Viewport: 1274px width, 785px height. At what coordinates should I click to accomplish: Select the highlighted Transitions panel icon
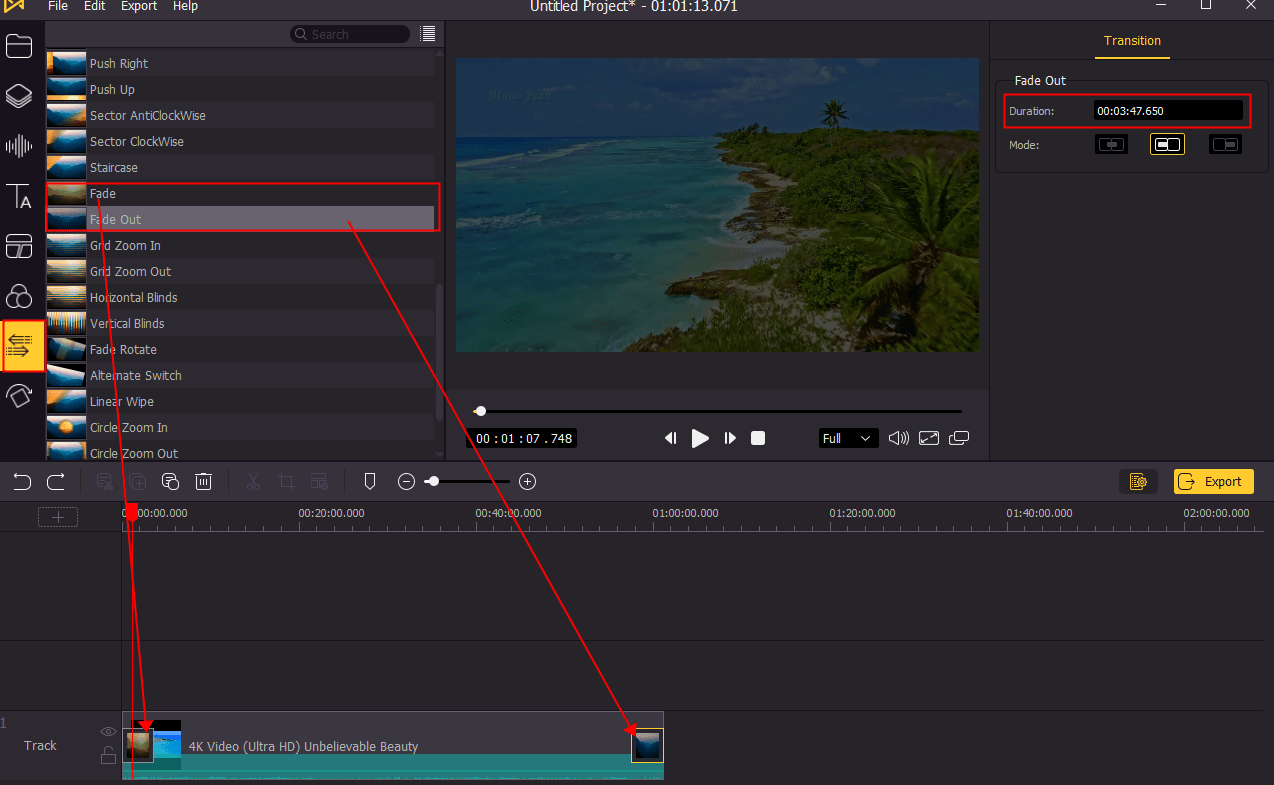coord(20,346)
